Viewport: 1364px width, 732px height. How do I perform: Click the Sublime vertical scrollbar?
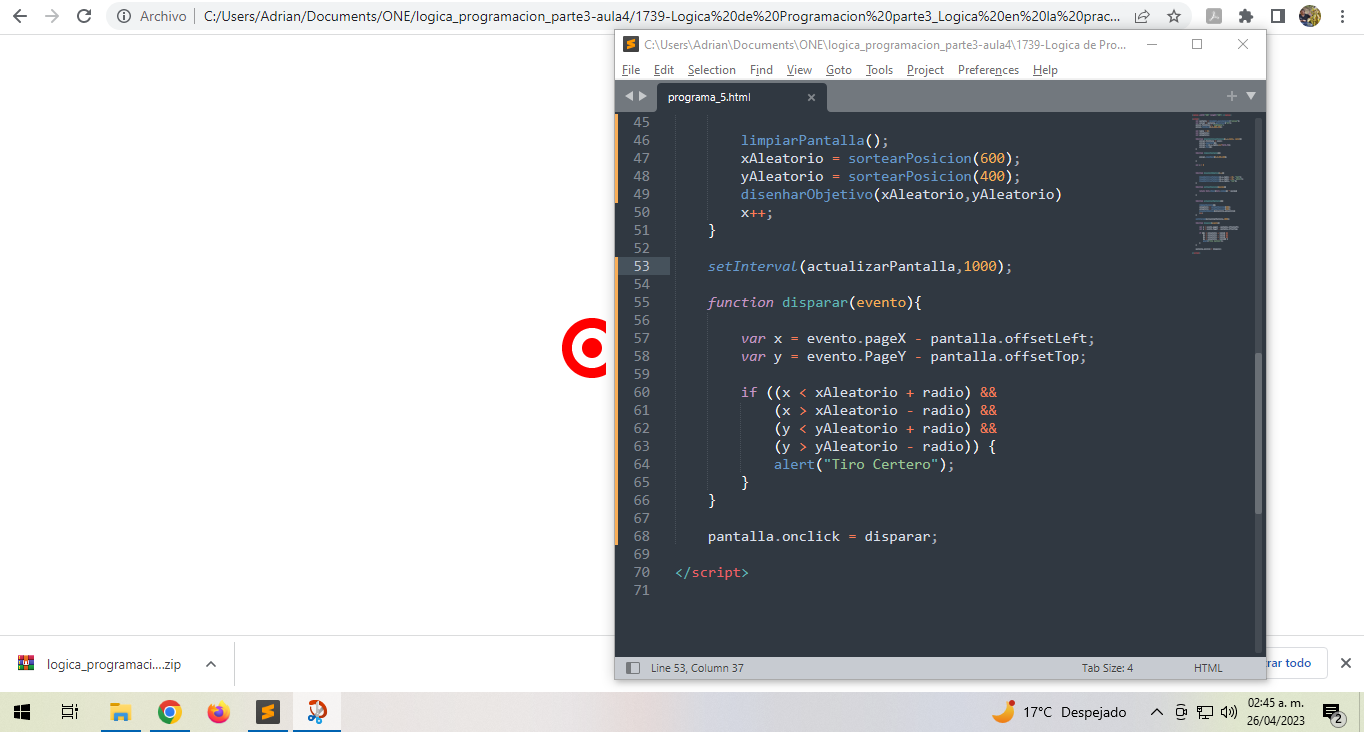1259,432
